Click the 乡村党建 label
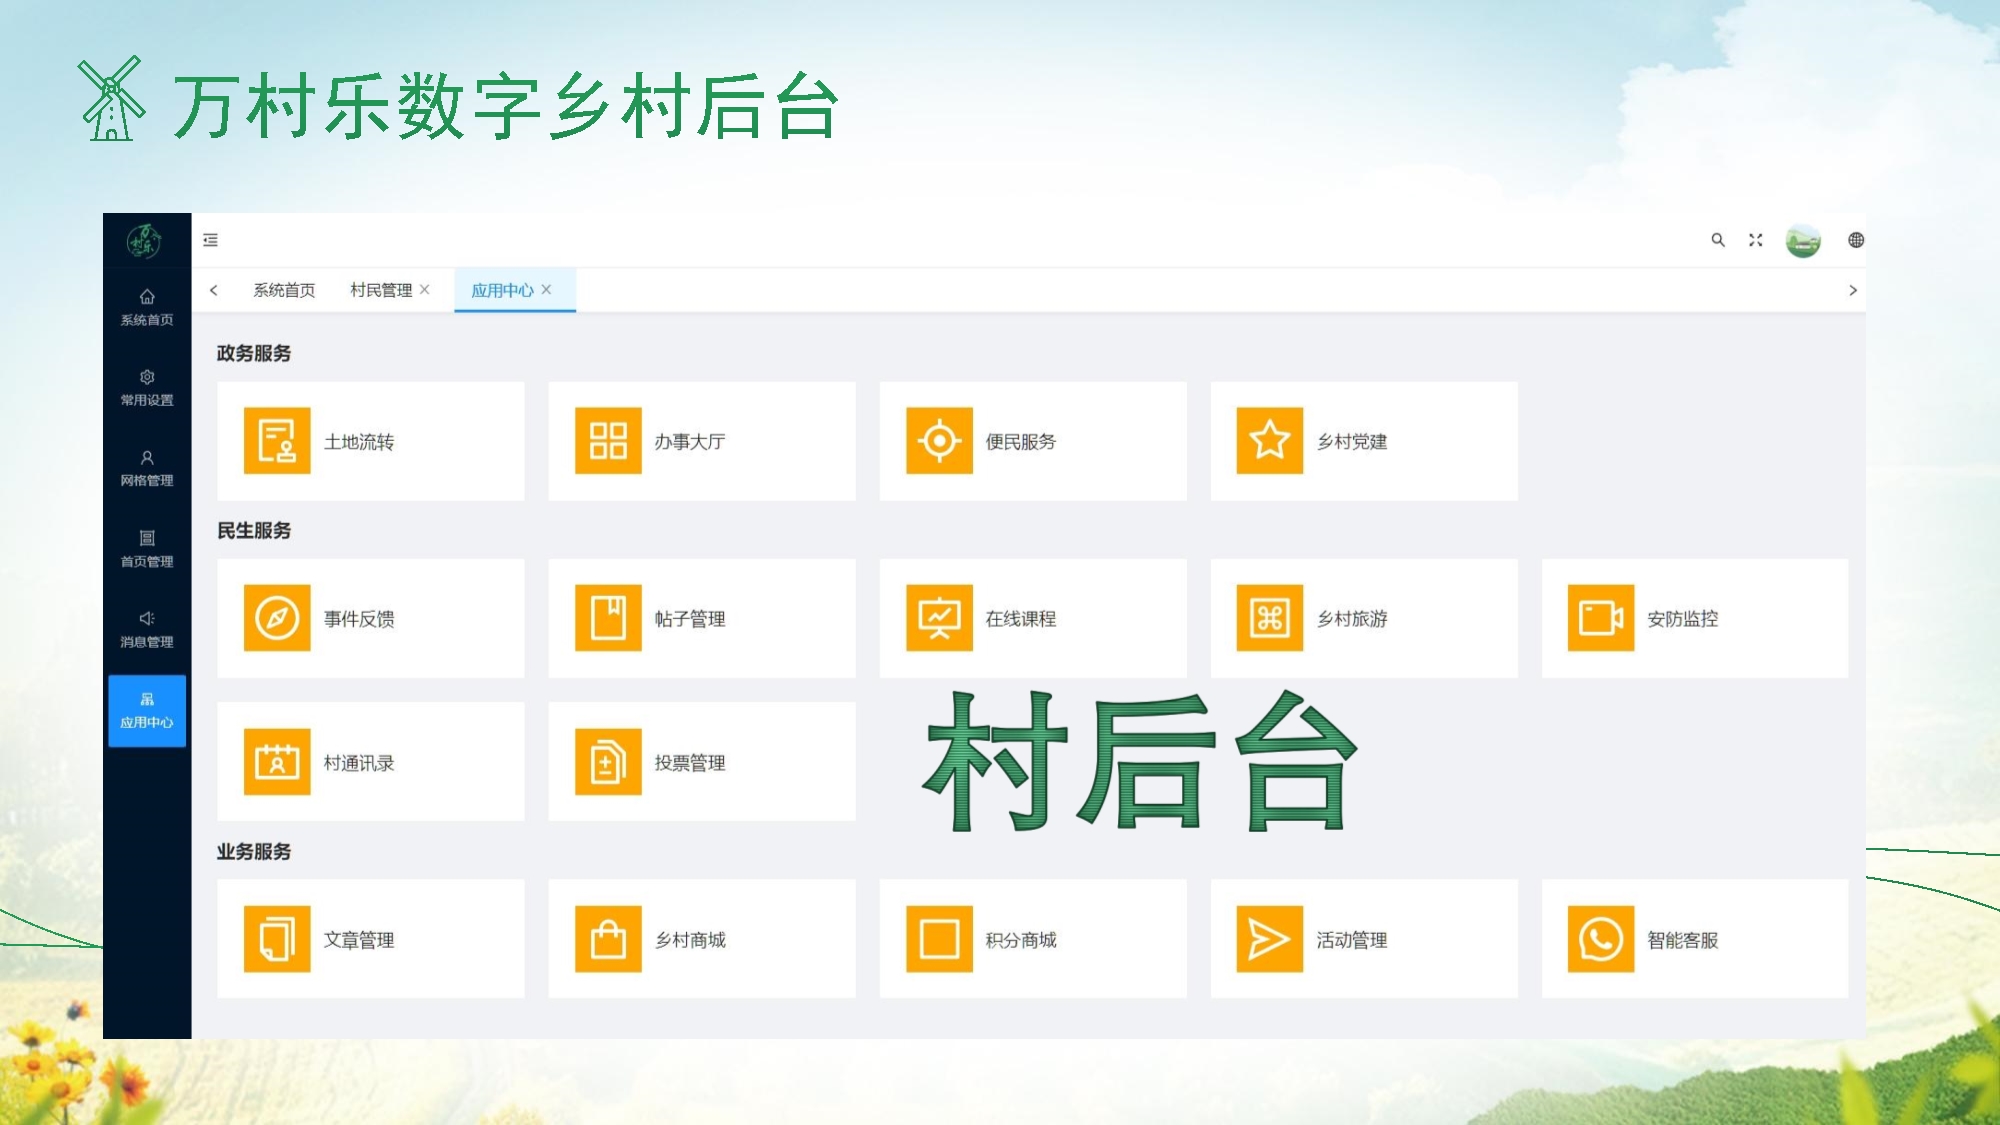2000x1125 pixels. point(1352,441)
